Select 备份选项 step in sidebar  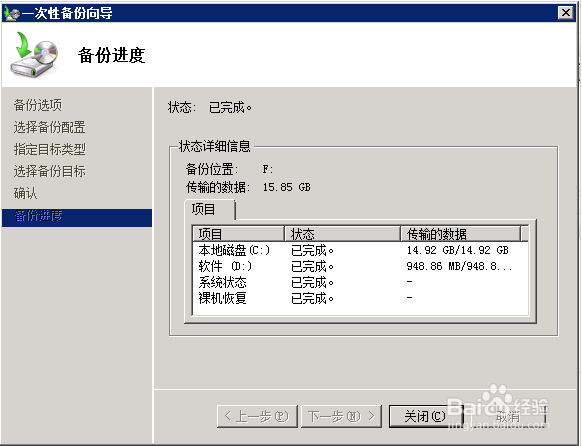38,105
